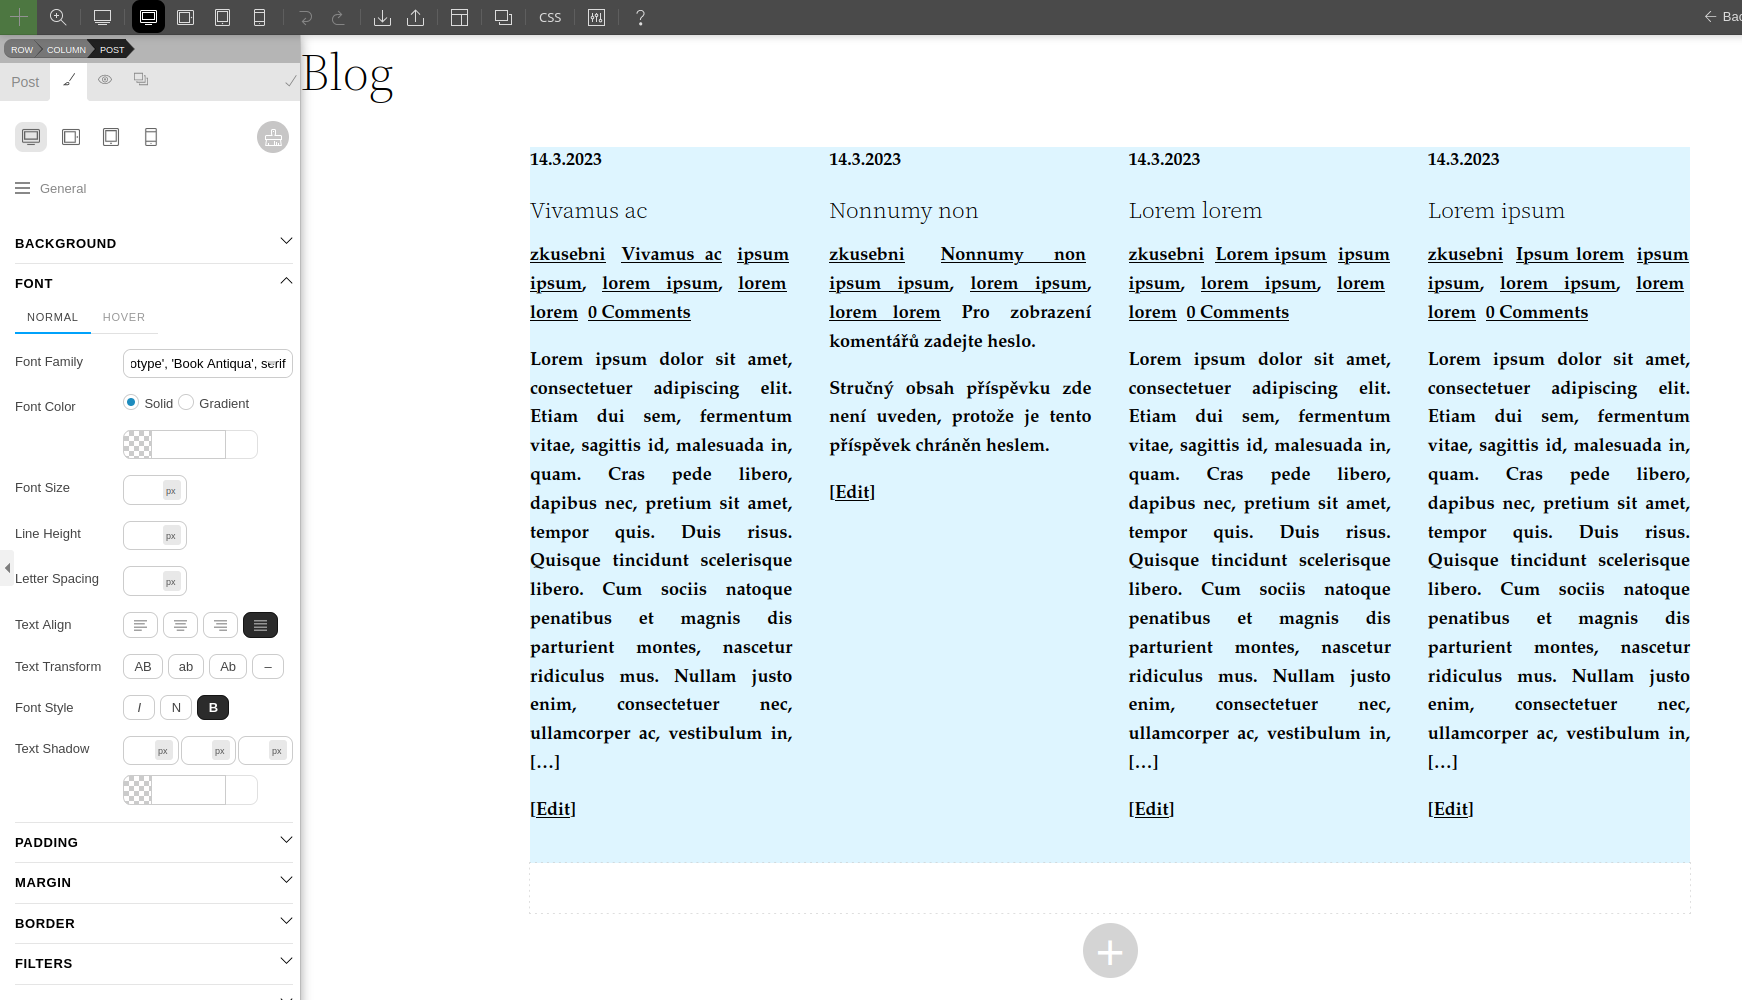Go to COLUMN in the breadcrumb

(66, 49)
